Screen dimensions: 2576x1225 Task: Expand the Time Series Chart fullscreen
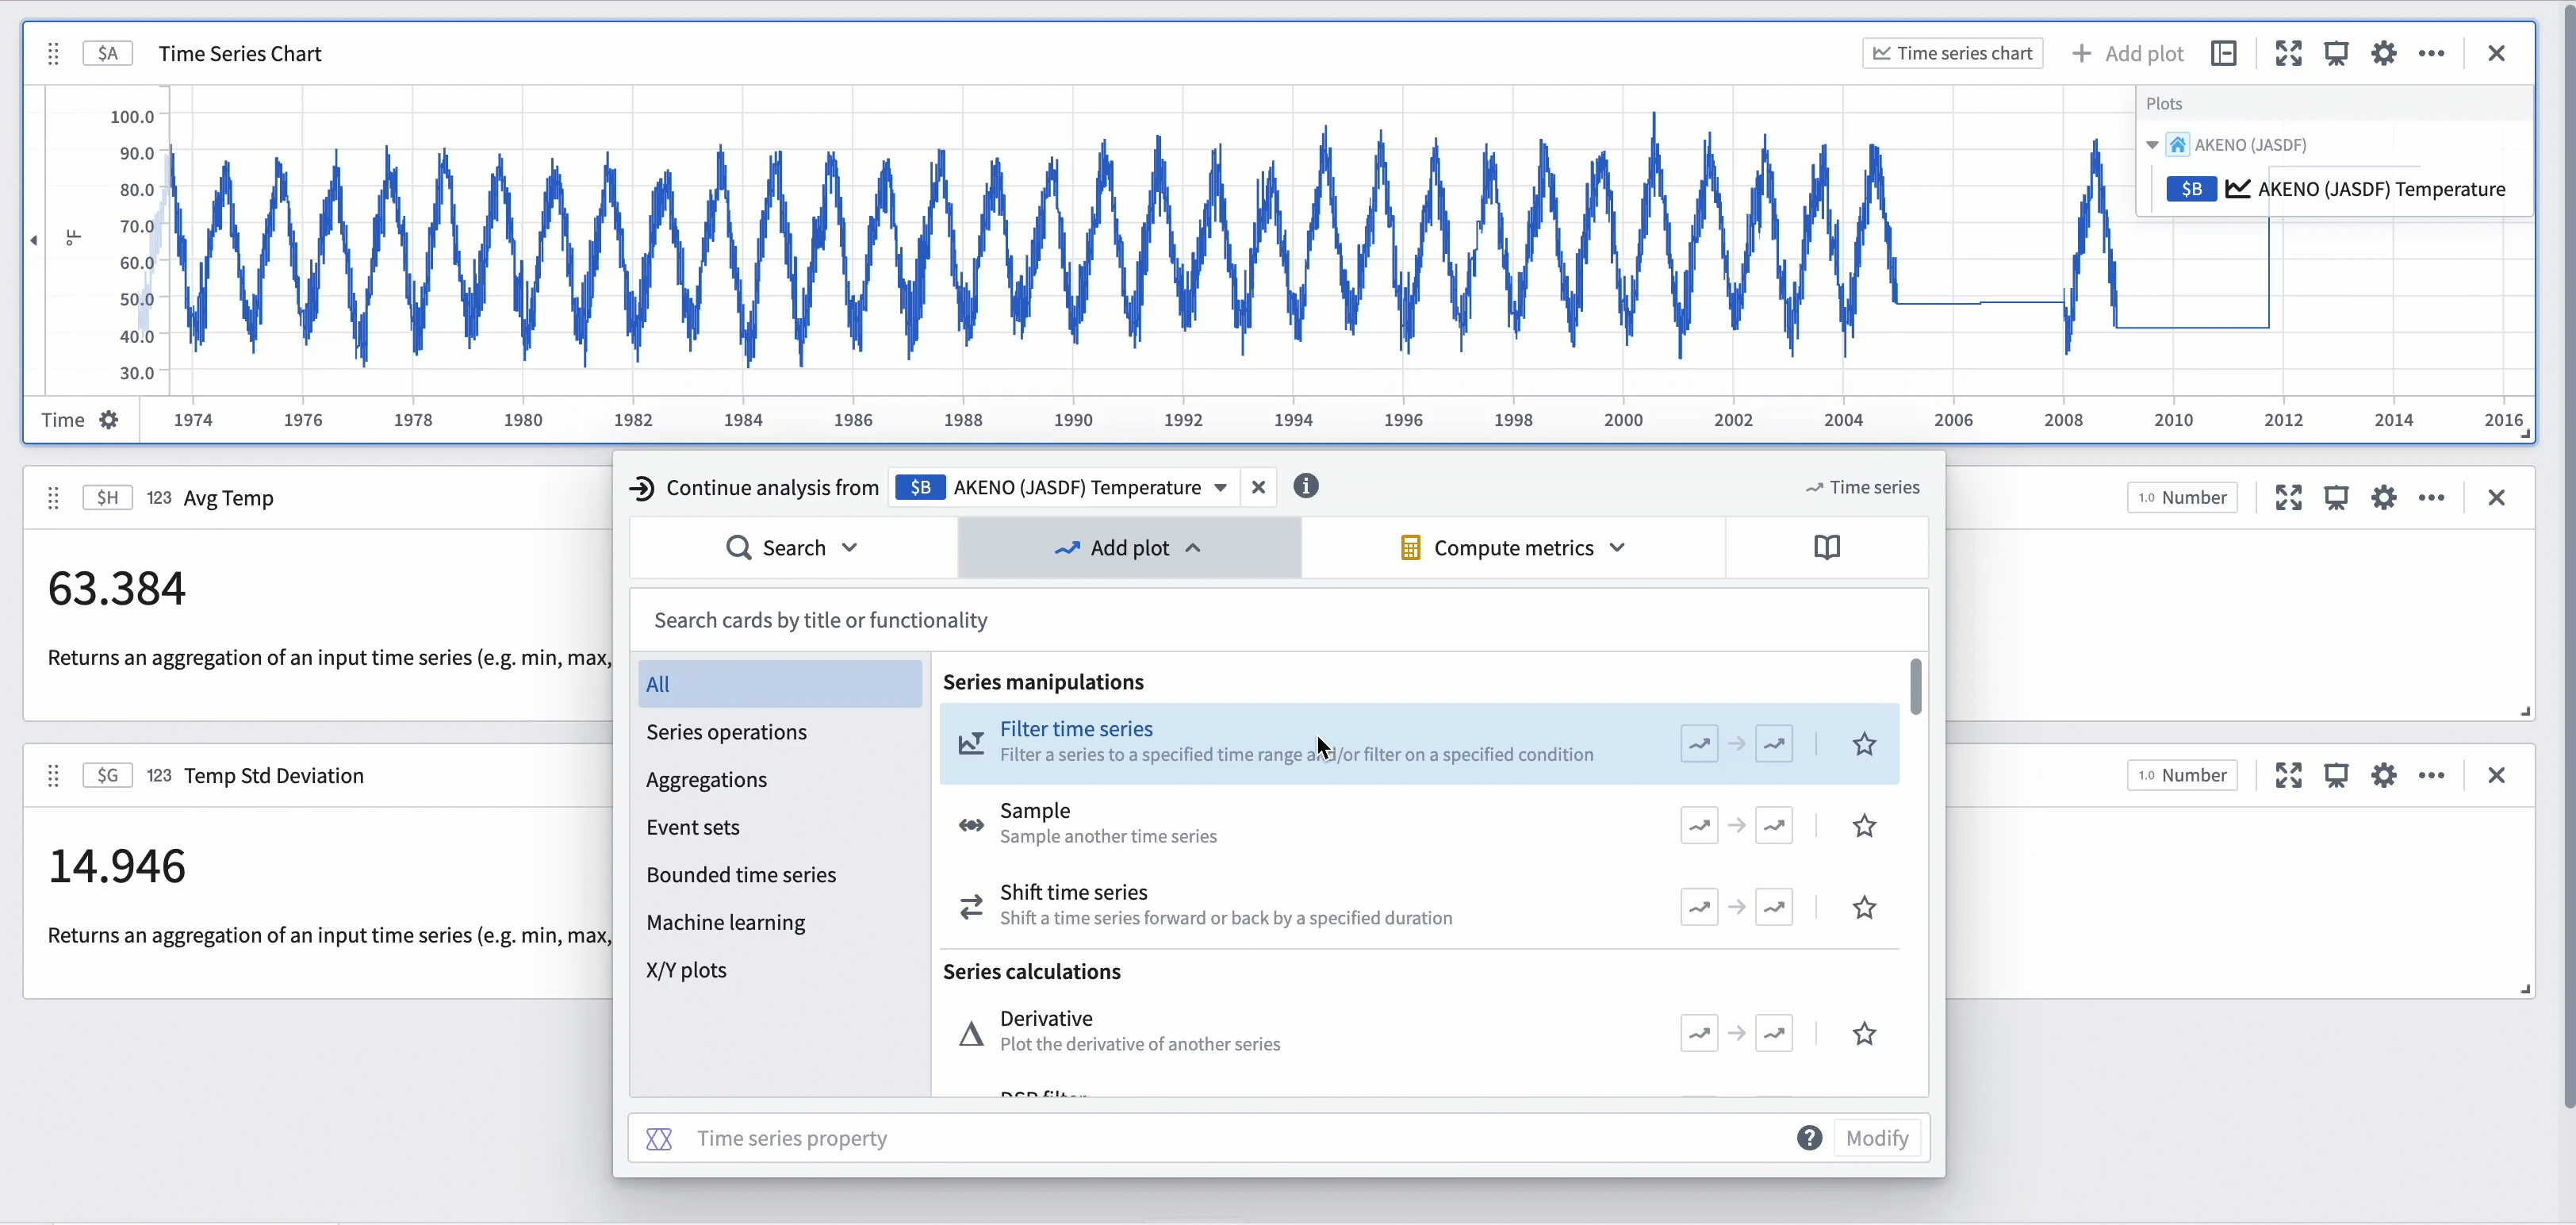2288,53
